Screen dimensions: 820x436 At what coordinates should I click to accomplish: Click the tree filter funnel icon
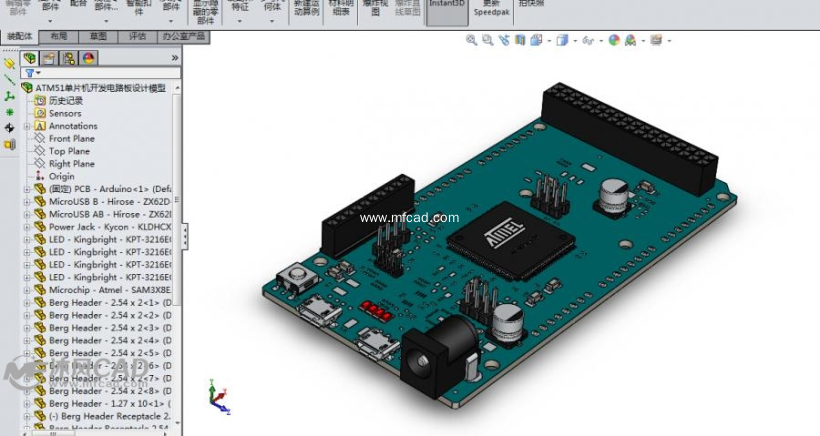point(30,73)
